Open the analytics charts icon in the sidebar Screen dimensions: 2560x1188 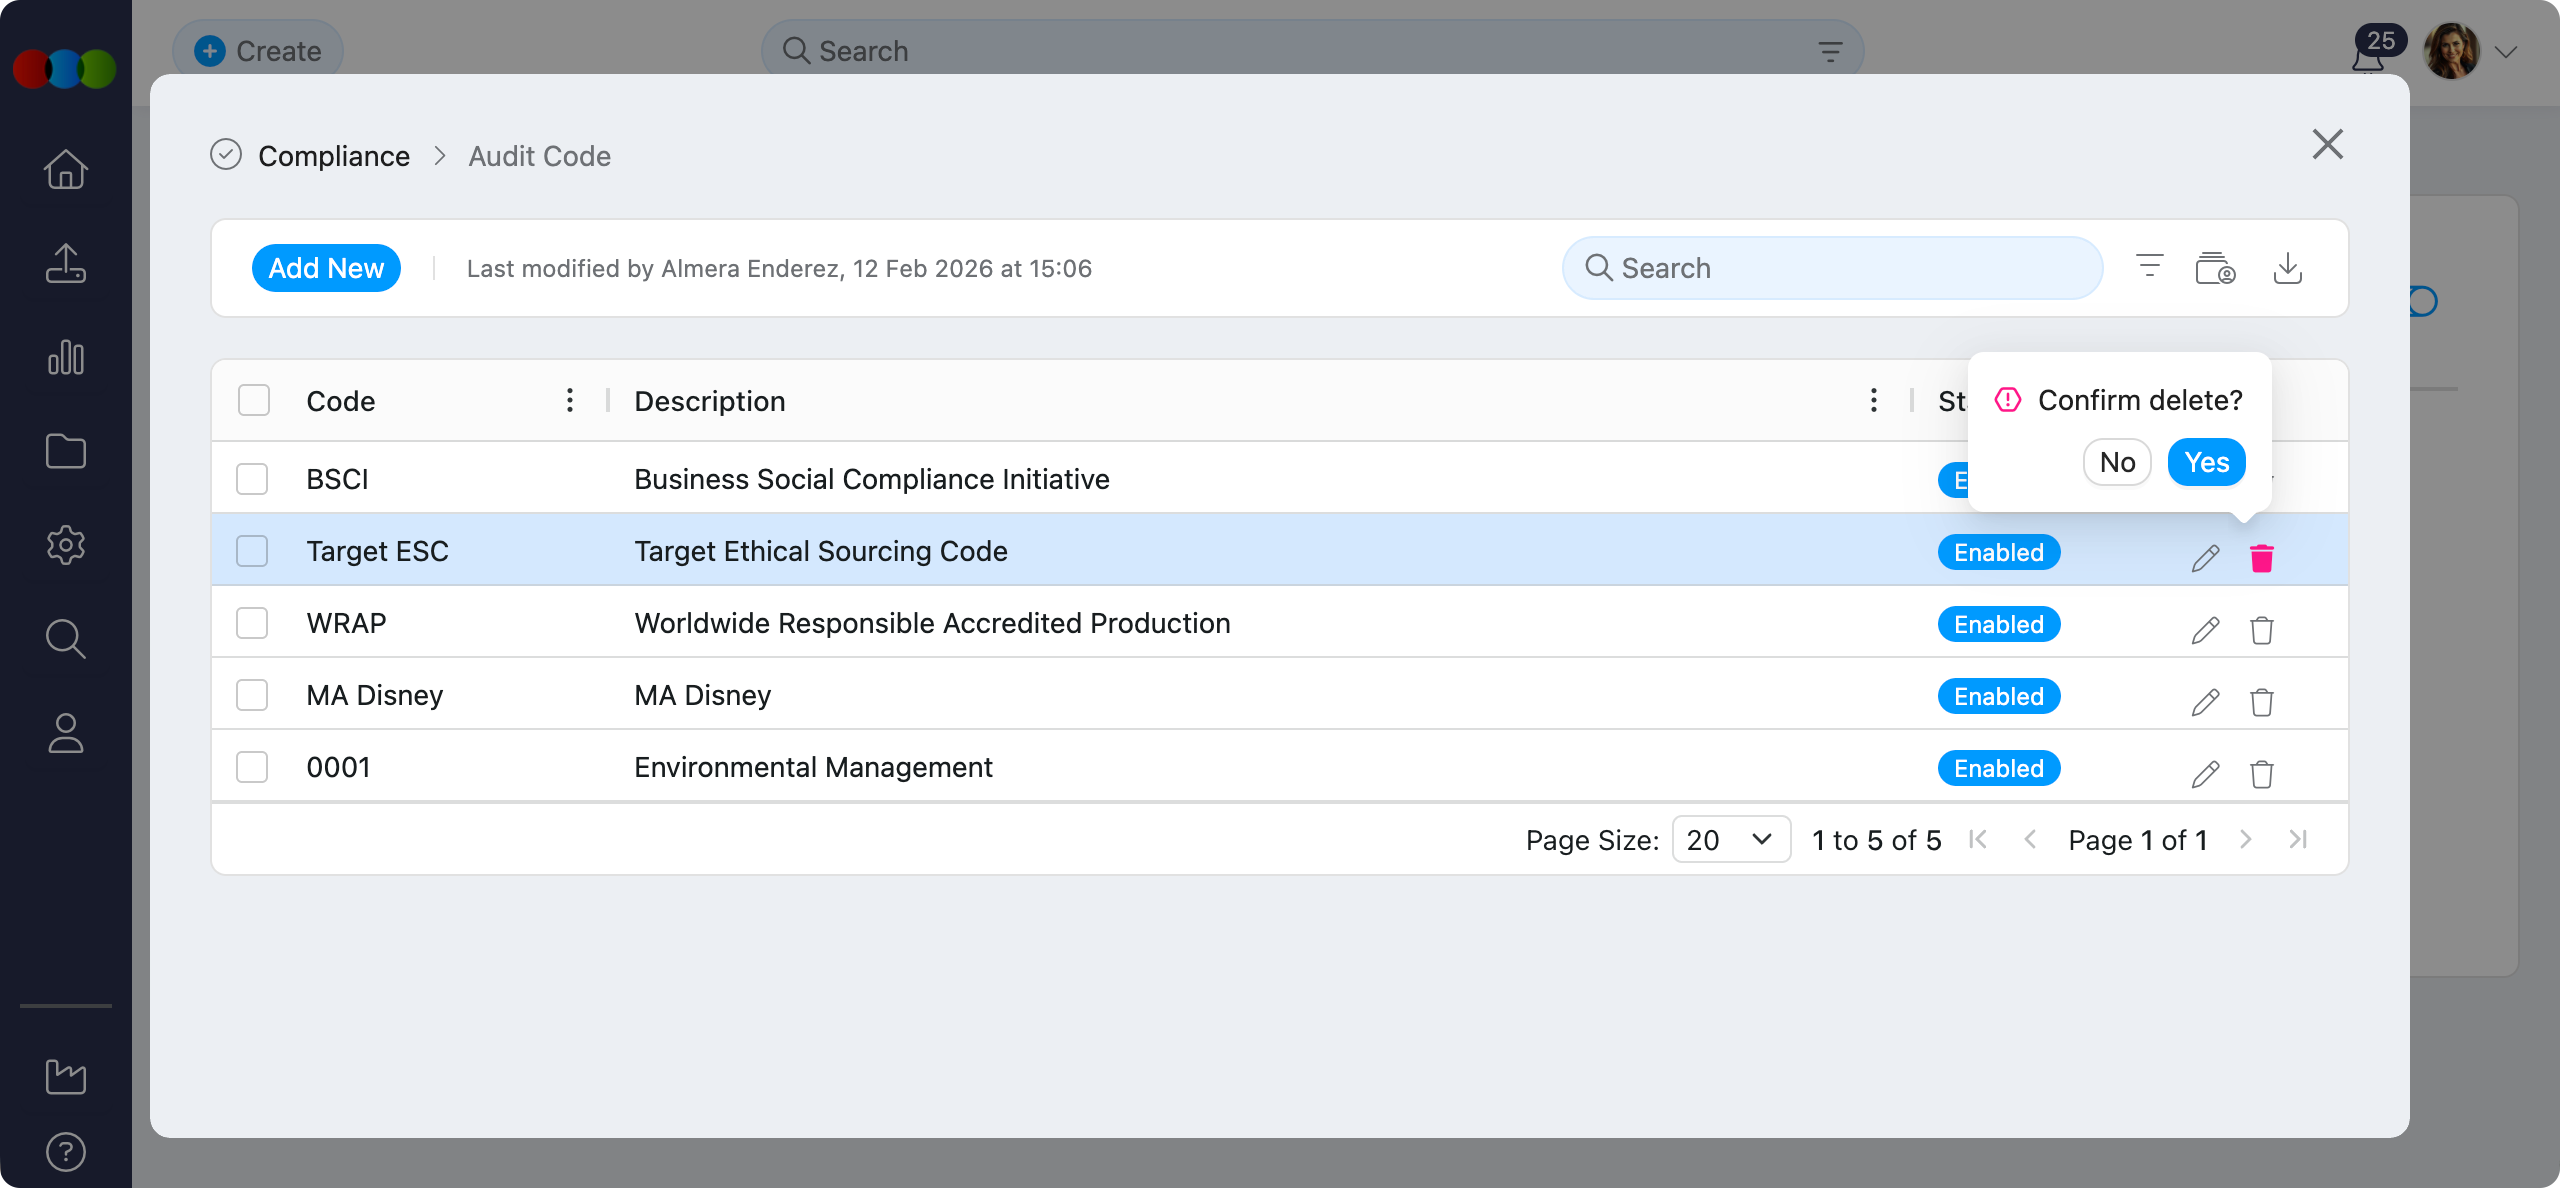coord(65,357)
